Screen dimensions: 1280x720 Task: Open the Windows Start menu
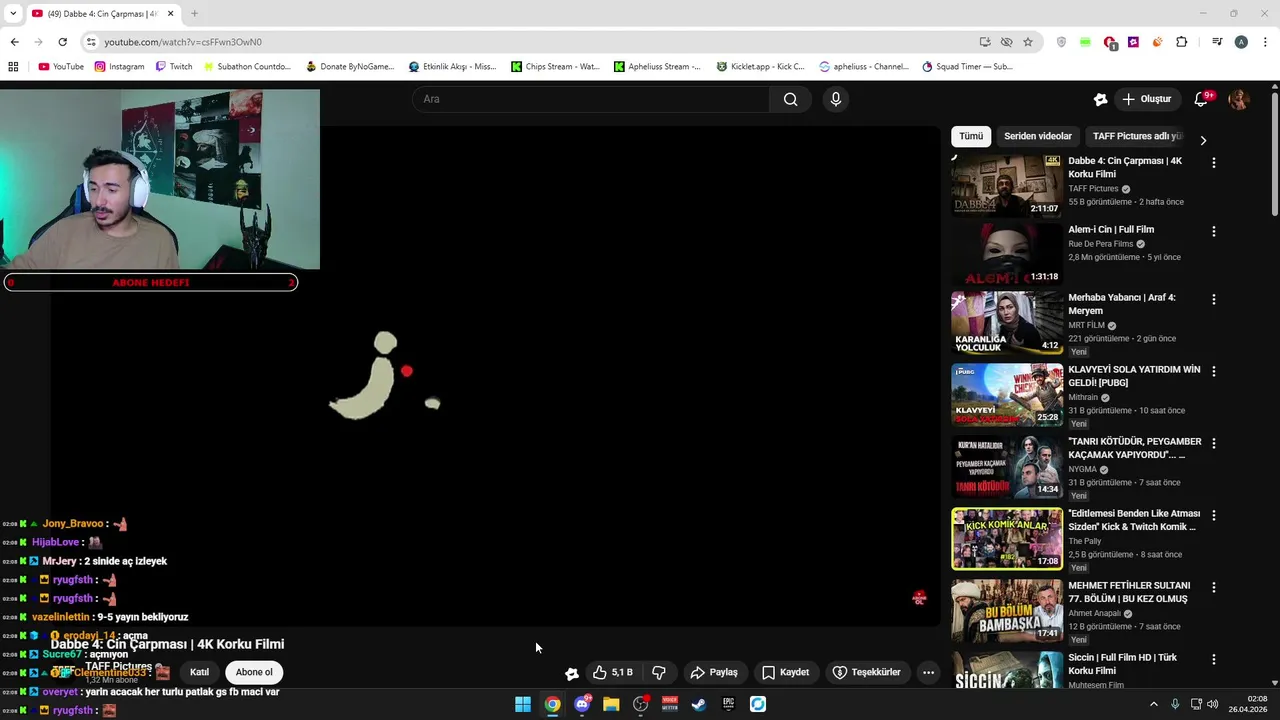point(523,704)
